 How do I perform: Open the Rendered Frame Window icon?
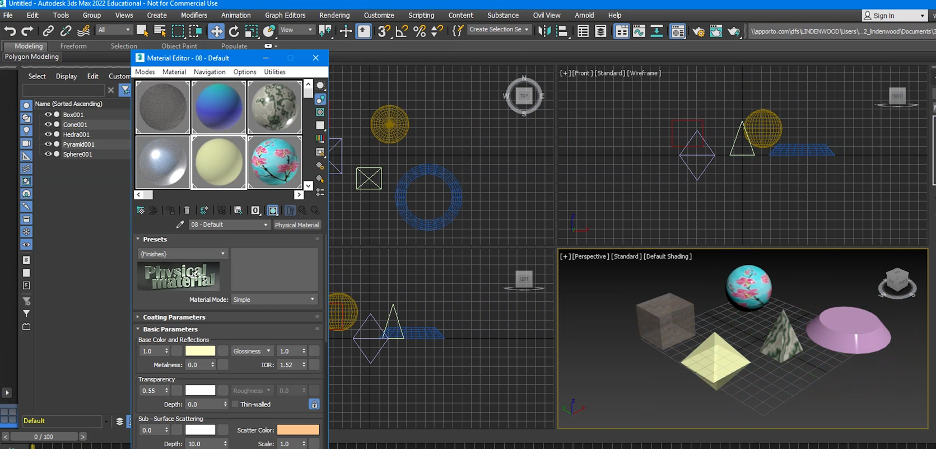(x=716, y=32)
